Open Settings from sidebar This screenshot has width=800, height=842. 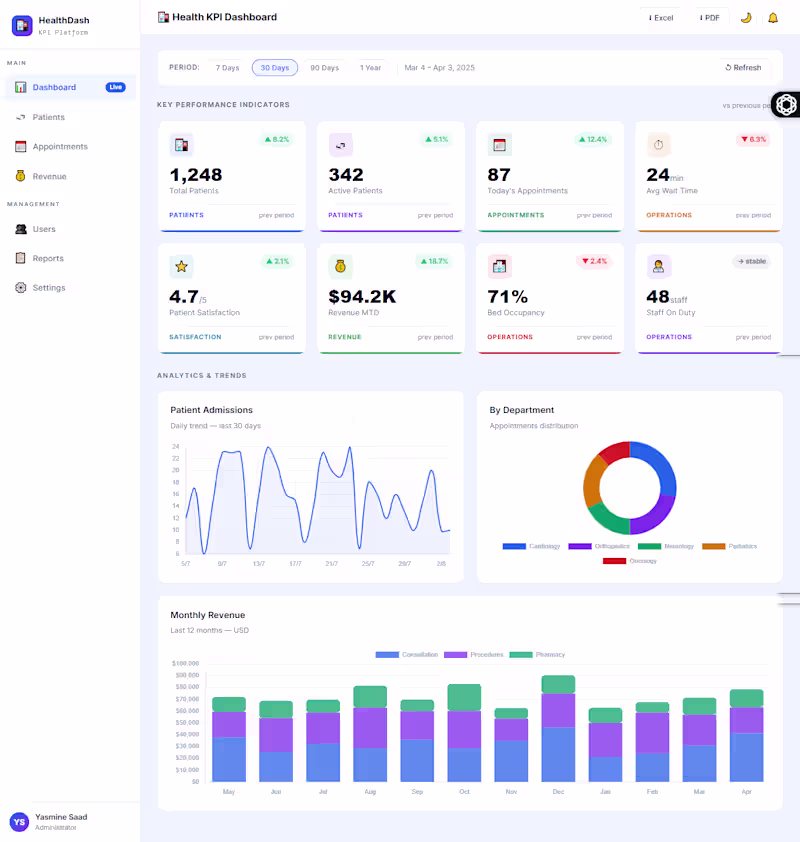[x=70, y=288]
